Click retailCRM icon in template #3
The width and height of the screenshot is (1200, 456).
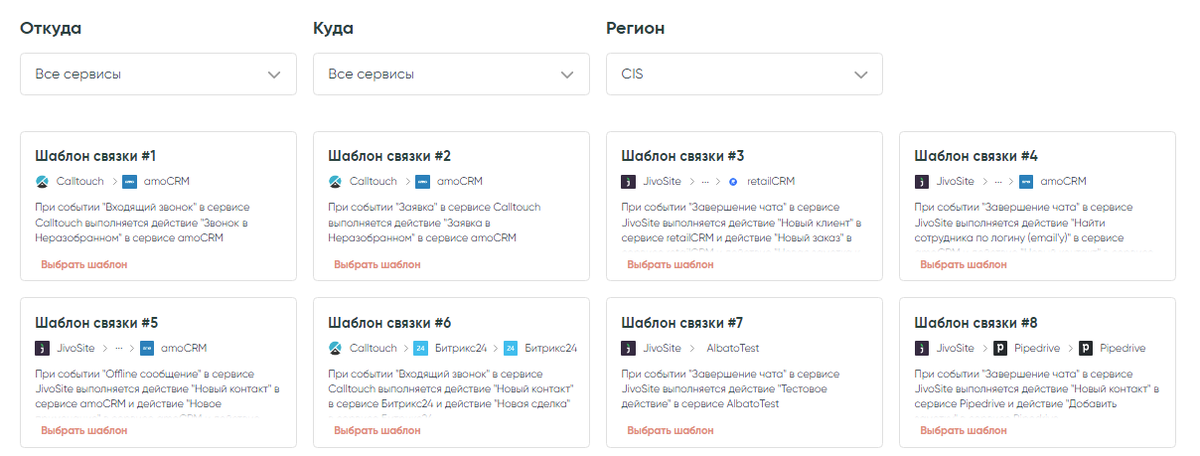733,181
